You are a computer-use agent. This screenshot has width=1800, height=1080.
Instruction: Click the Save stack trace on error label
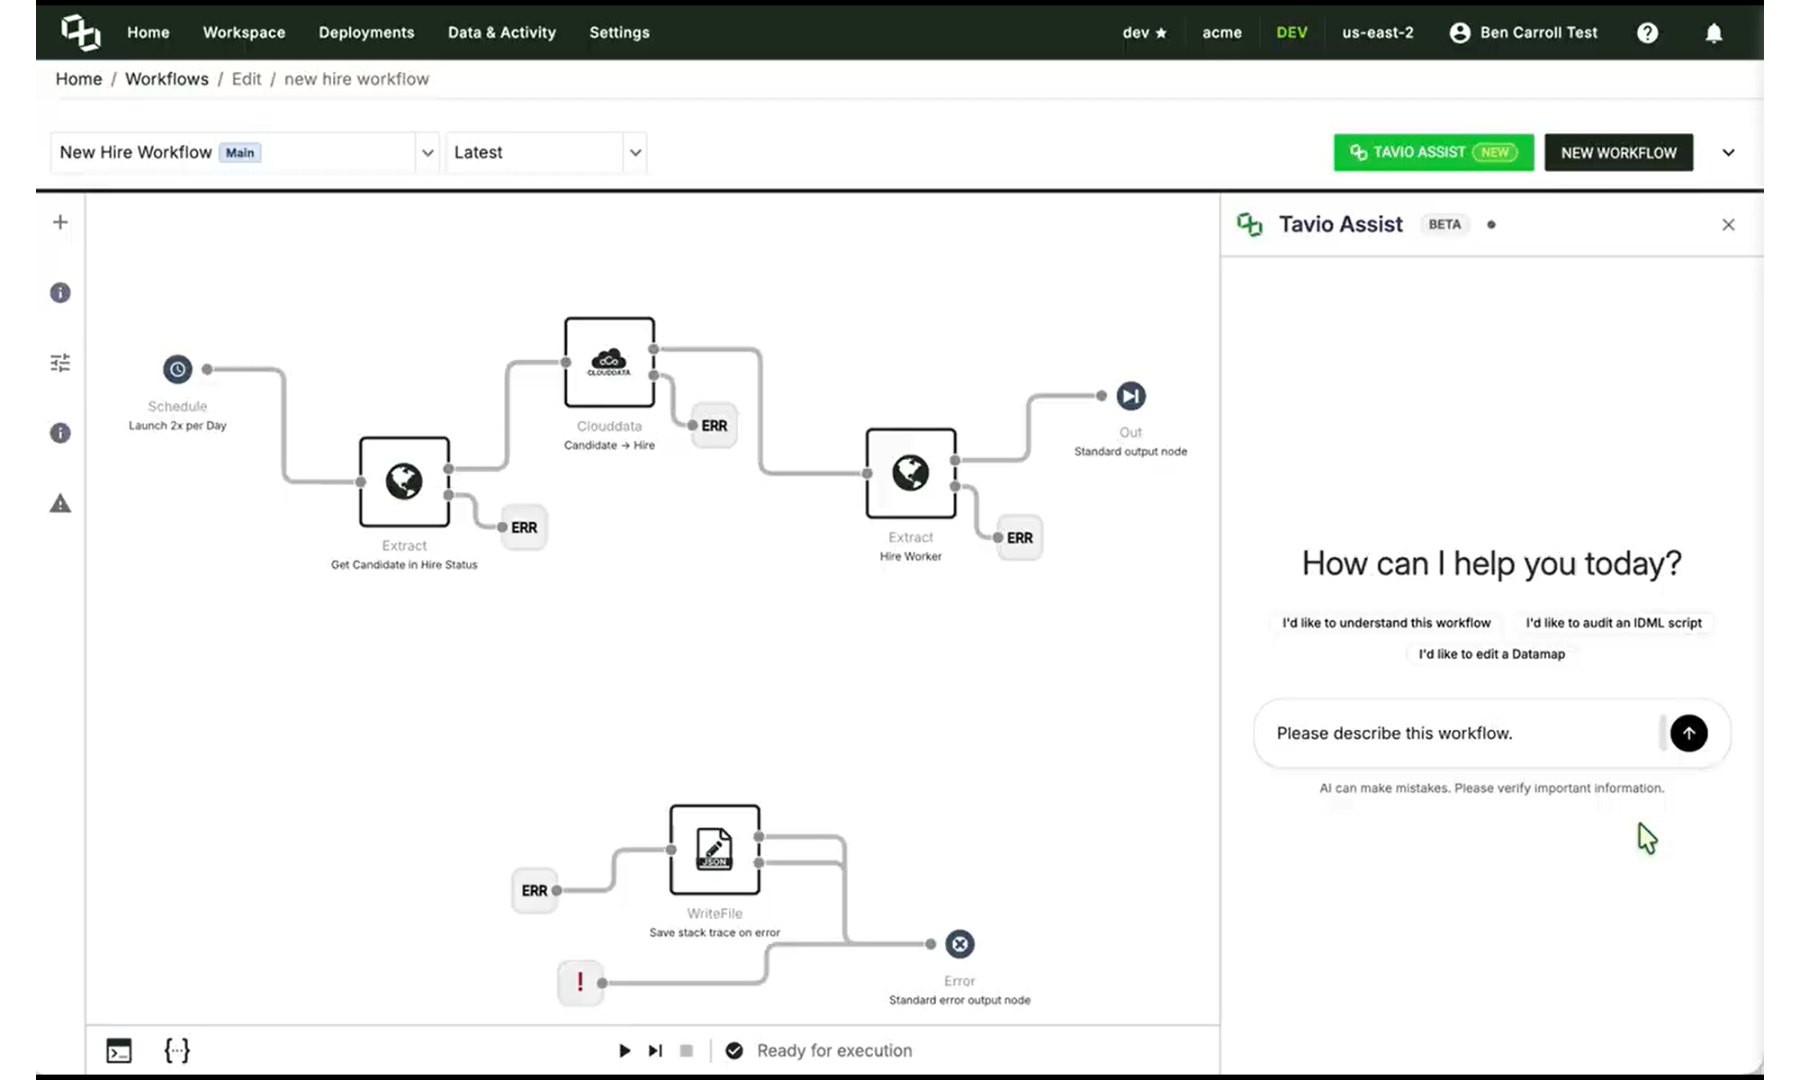point(714,933)
